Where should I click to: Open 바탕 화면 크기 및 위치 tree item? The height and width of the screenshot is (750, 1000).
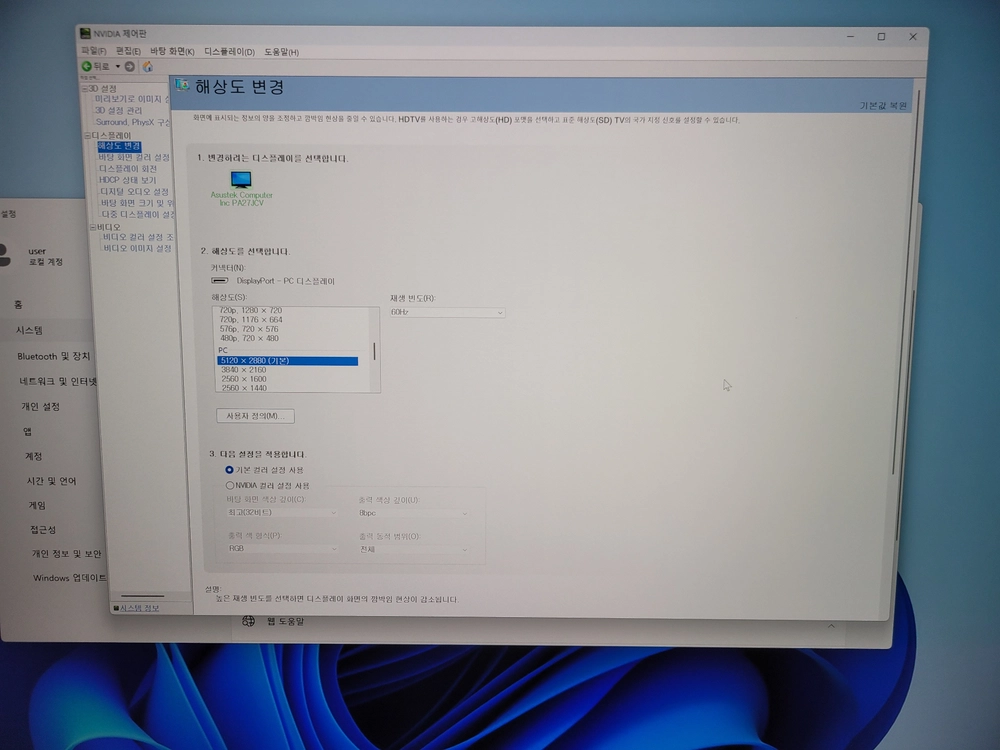137,203
